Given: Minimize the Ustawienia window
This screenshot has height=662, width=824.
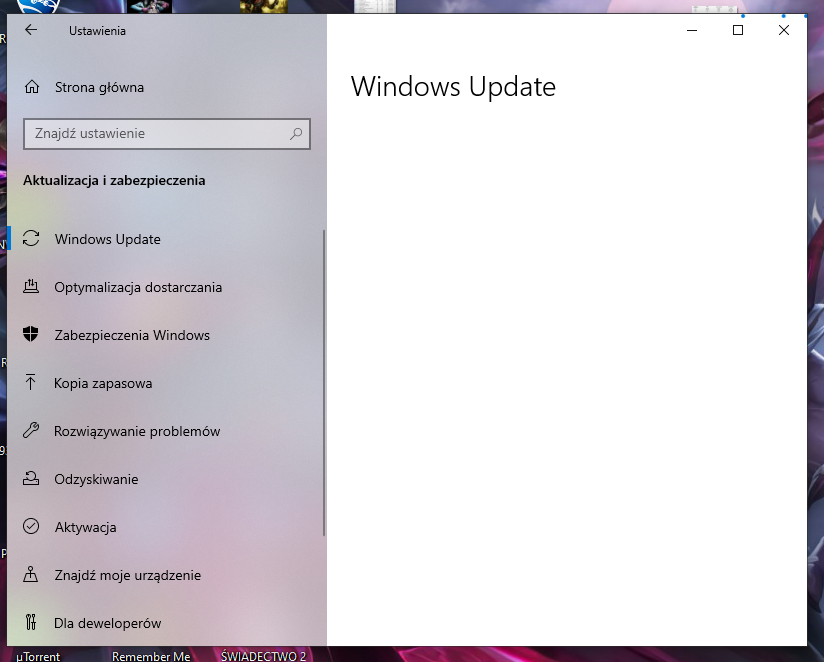Looking at the screenshot, I should (692, 30).
